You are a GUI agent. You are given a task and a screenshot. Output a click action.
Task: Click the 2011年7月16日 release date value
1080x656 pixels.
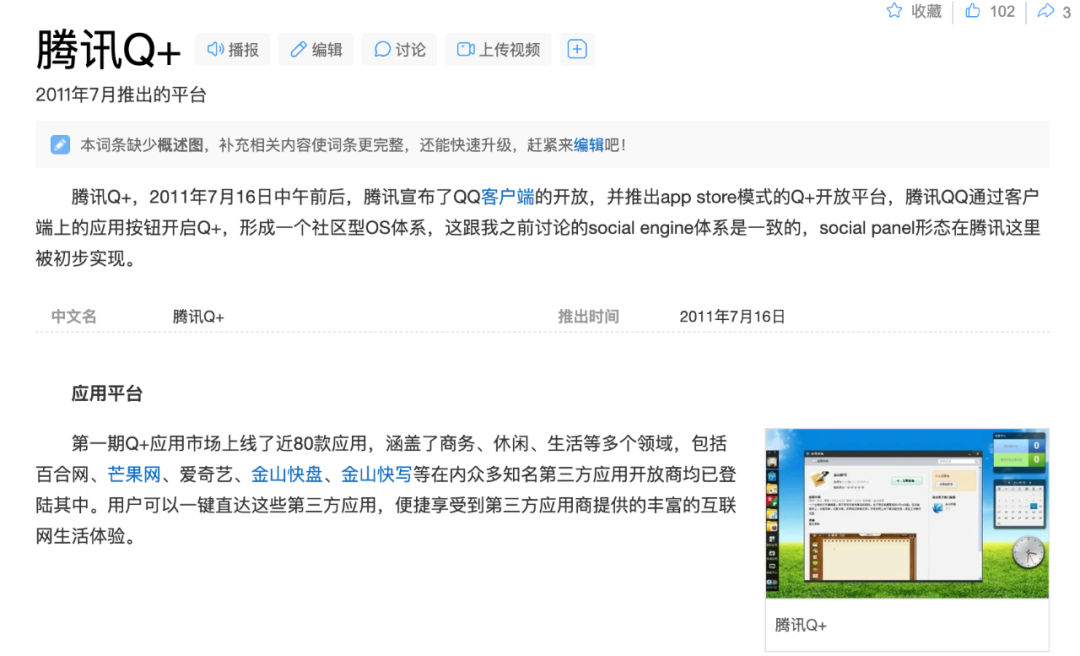click(732, 316)
